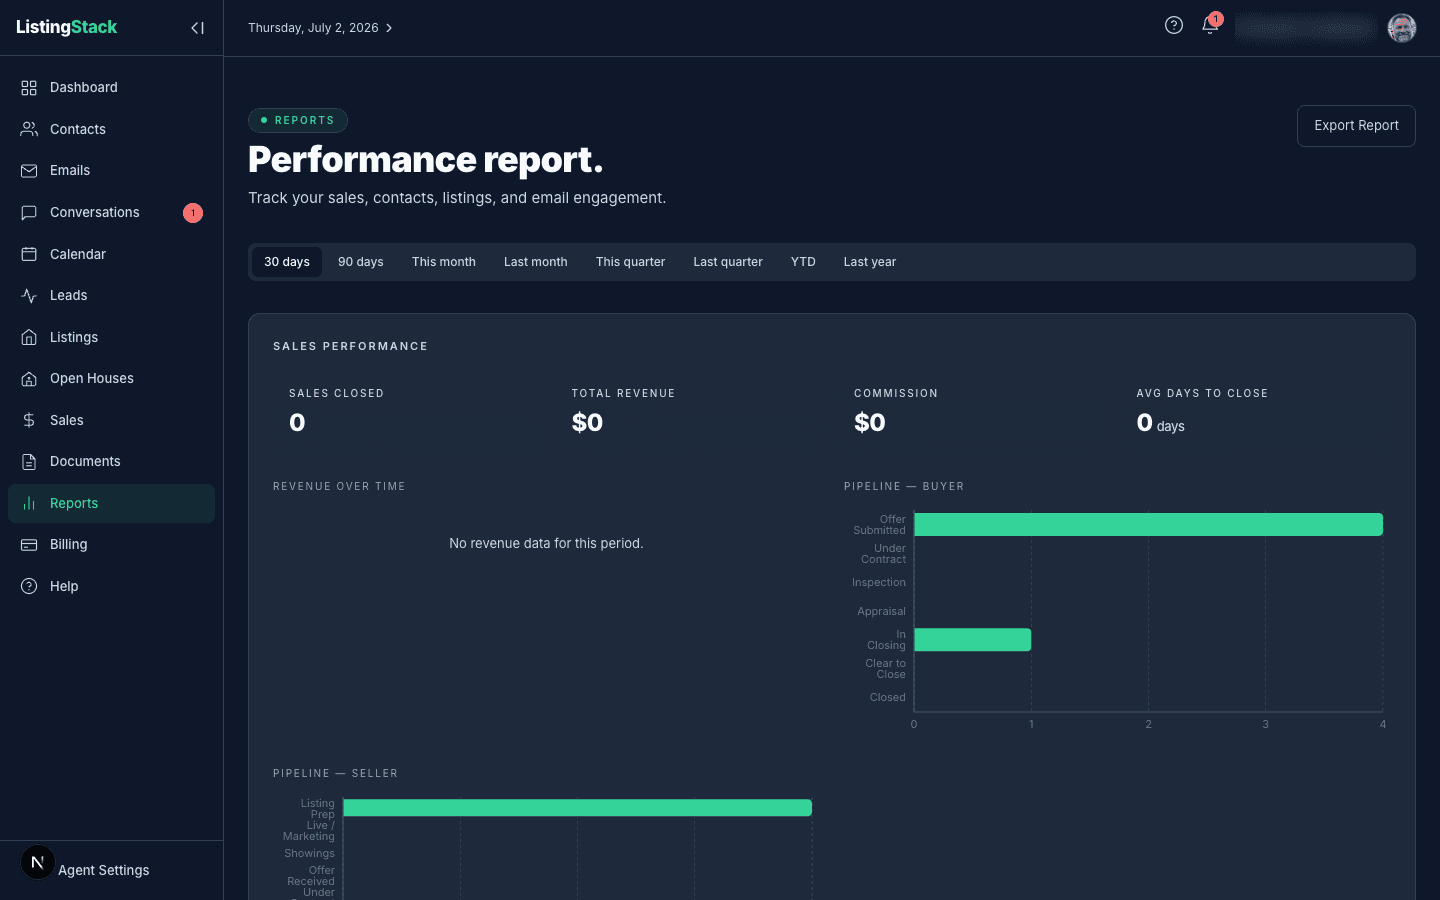
Task: Collapse the sidebar with the arrow icon
Action: pos(197,28)
